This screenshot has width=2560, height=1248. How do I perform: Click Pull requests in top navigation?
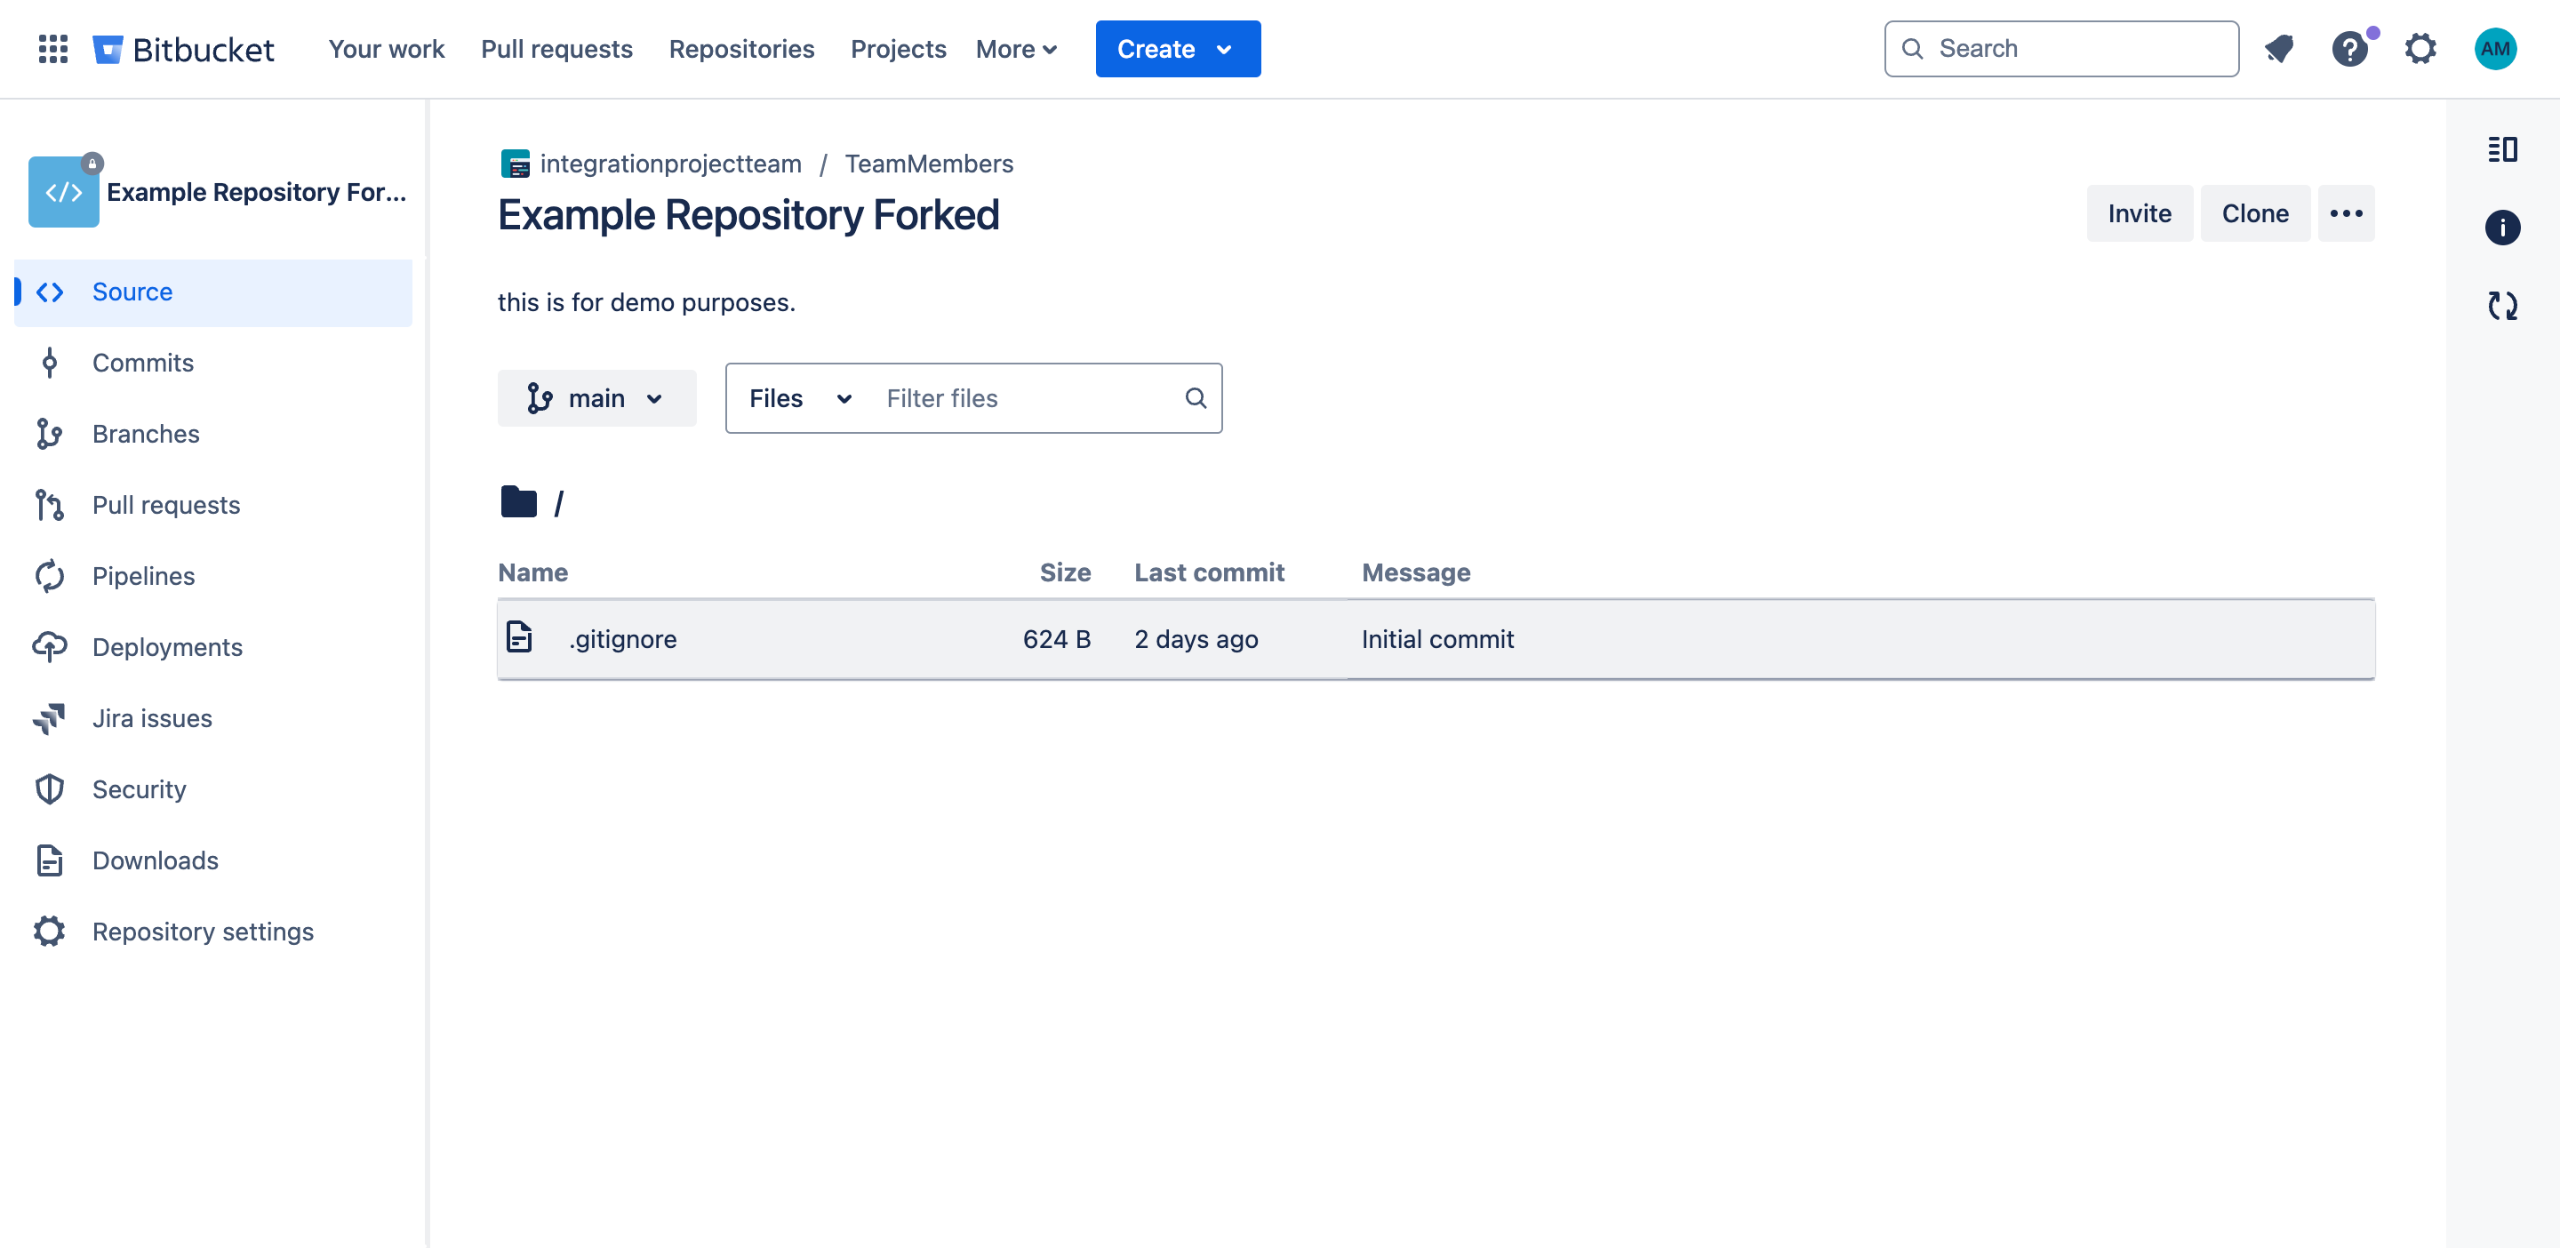click(556, 49)
